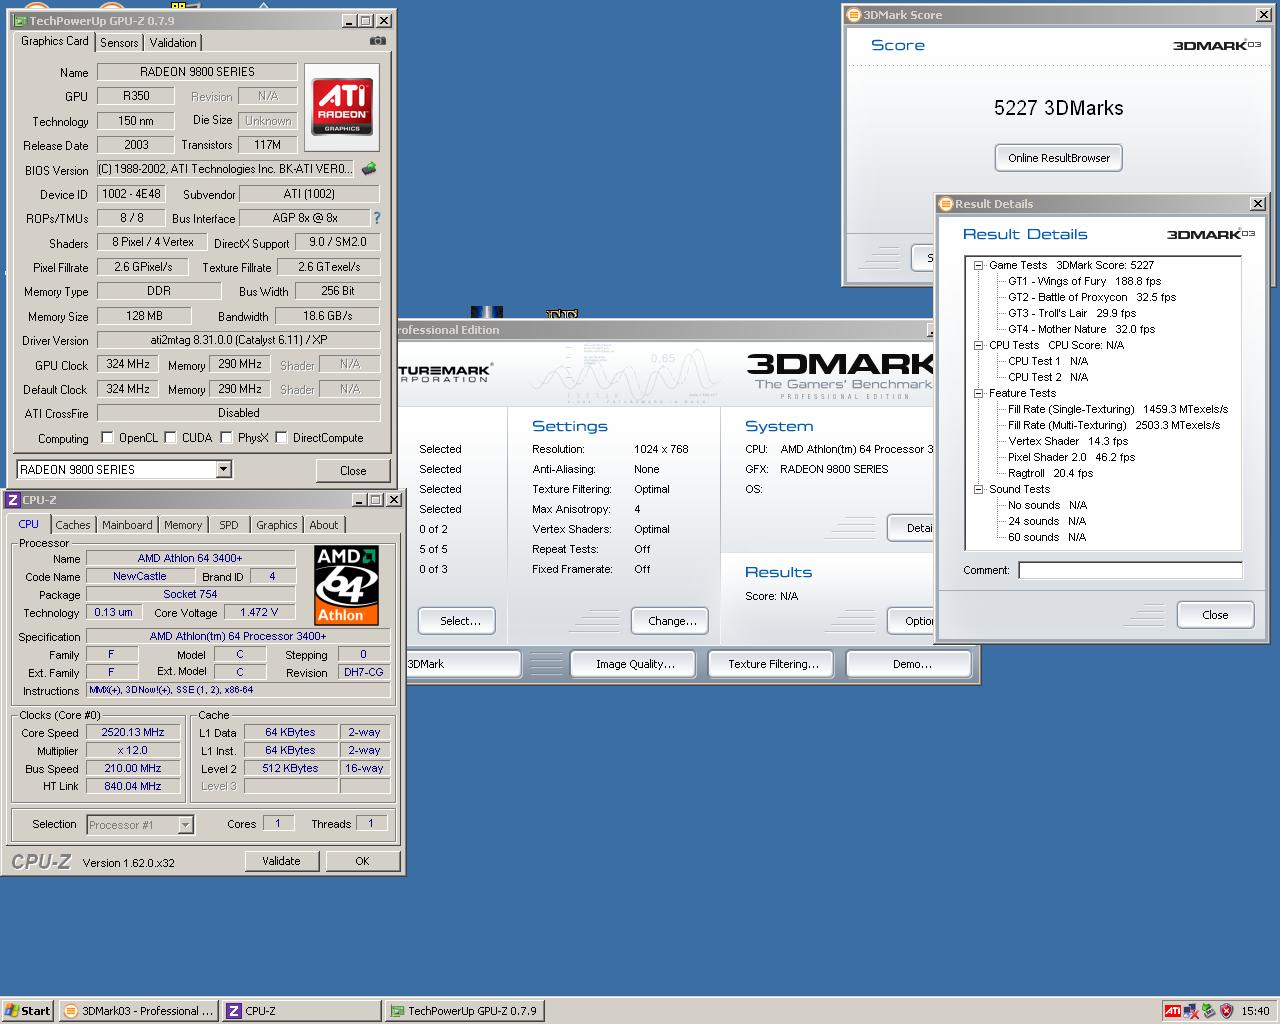Switch to the Sensors tab

pyautogui.click(x=119, y=43)
